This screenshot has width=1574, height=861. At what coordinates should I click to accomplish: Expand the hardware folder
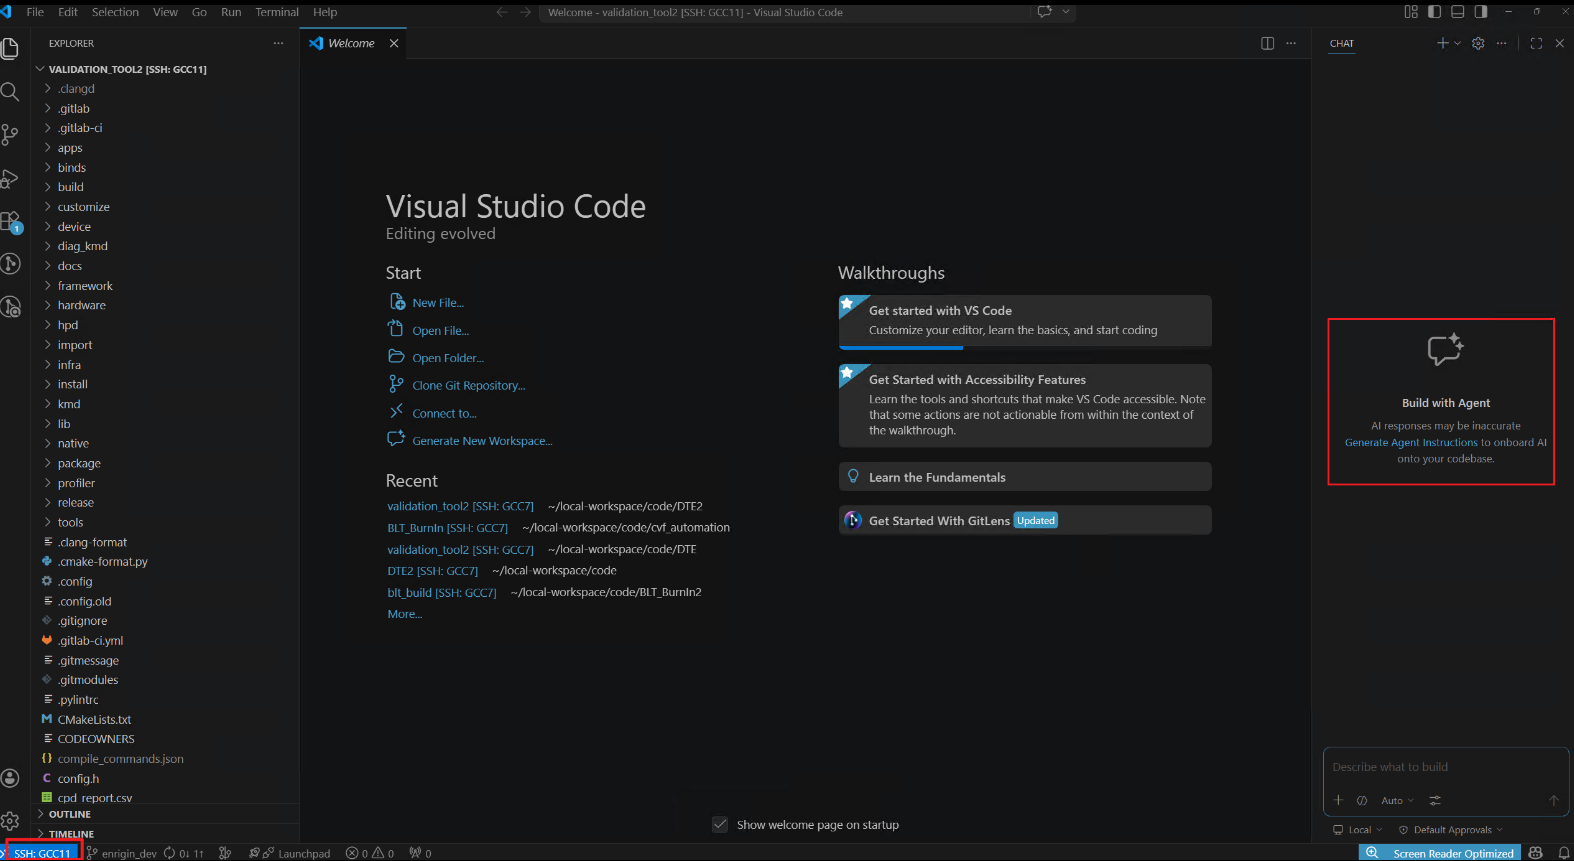[x=165, y=305]
